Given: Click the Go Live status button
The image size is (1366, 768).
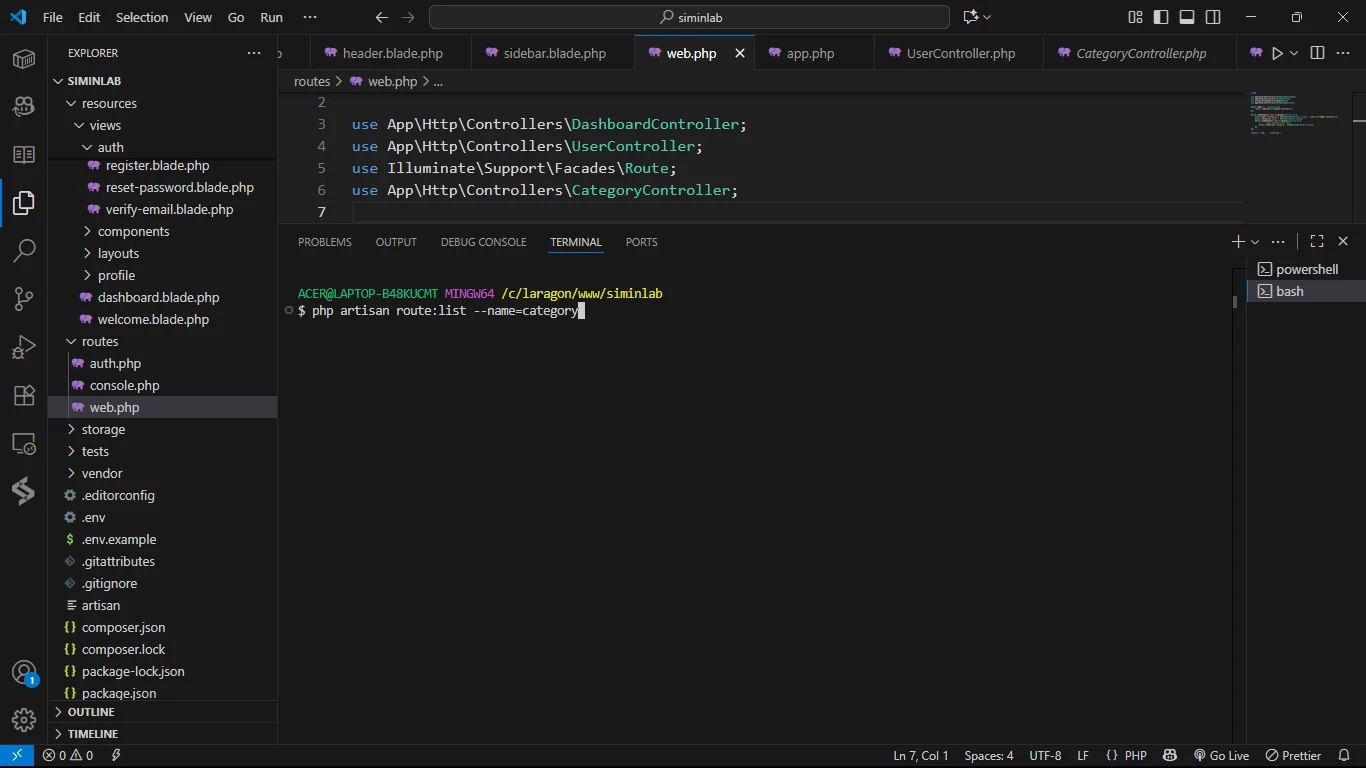Looking at the screenshot, I should (1221, 755).
